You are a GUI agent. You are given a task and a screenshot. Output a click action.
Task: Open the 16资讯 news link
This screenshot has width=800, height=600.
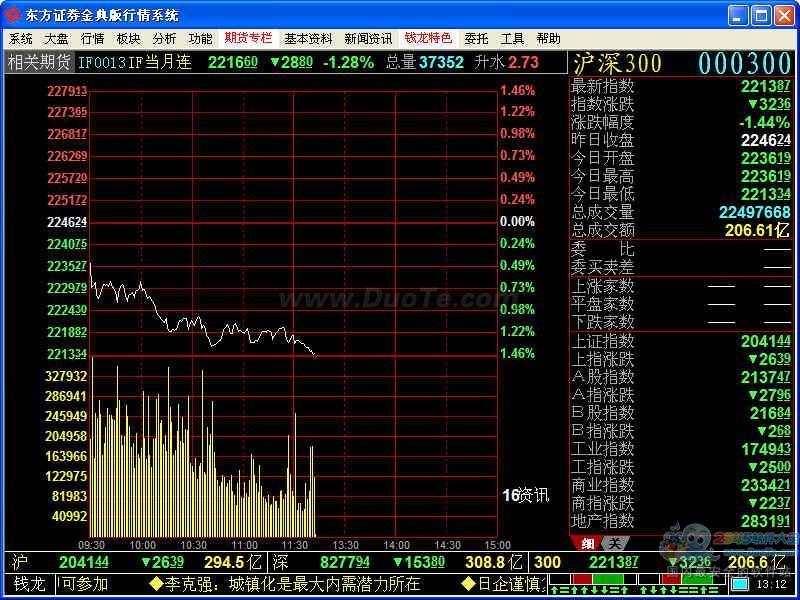click(x=526, y=495)
